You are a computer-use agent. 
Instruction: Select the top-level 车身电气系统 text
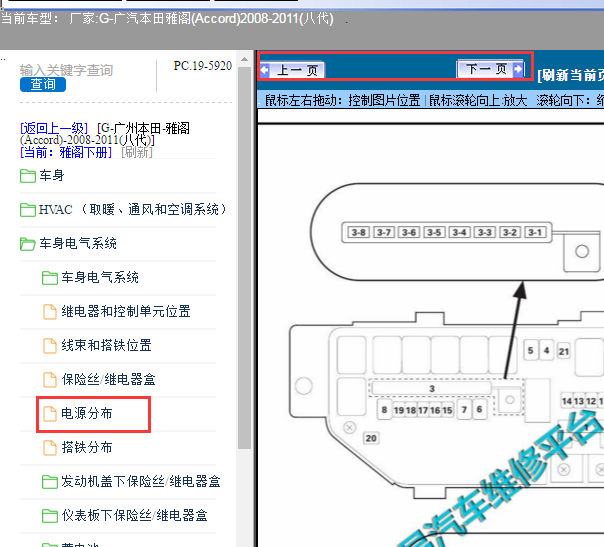pyautogui.click(x=78, y=243)
